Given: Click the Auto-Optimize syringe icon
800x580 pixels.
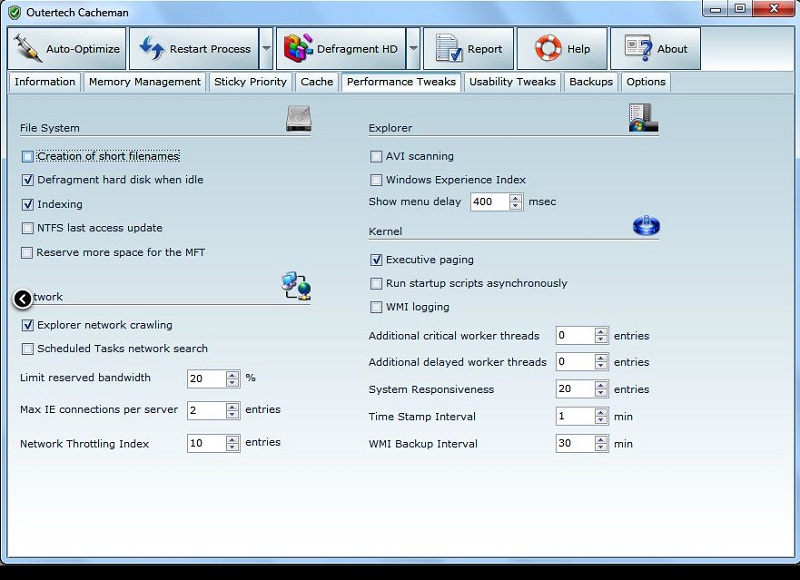Looking at the screenshot, I should (x=27, y=48).
